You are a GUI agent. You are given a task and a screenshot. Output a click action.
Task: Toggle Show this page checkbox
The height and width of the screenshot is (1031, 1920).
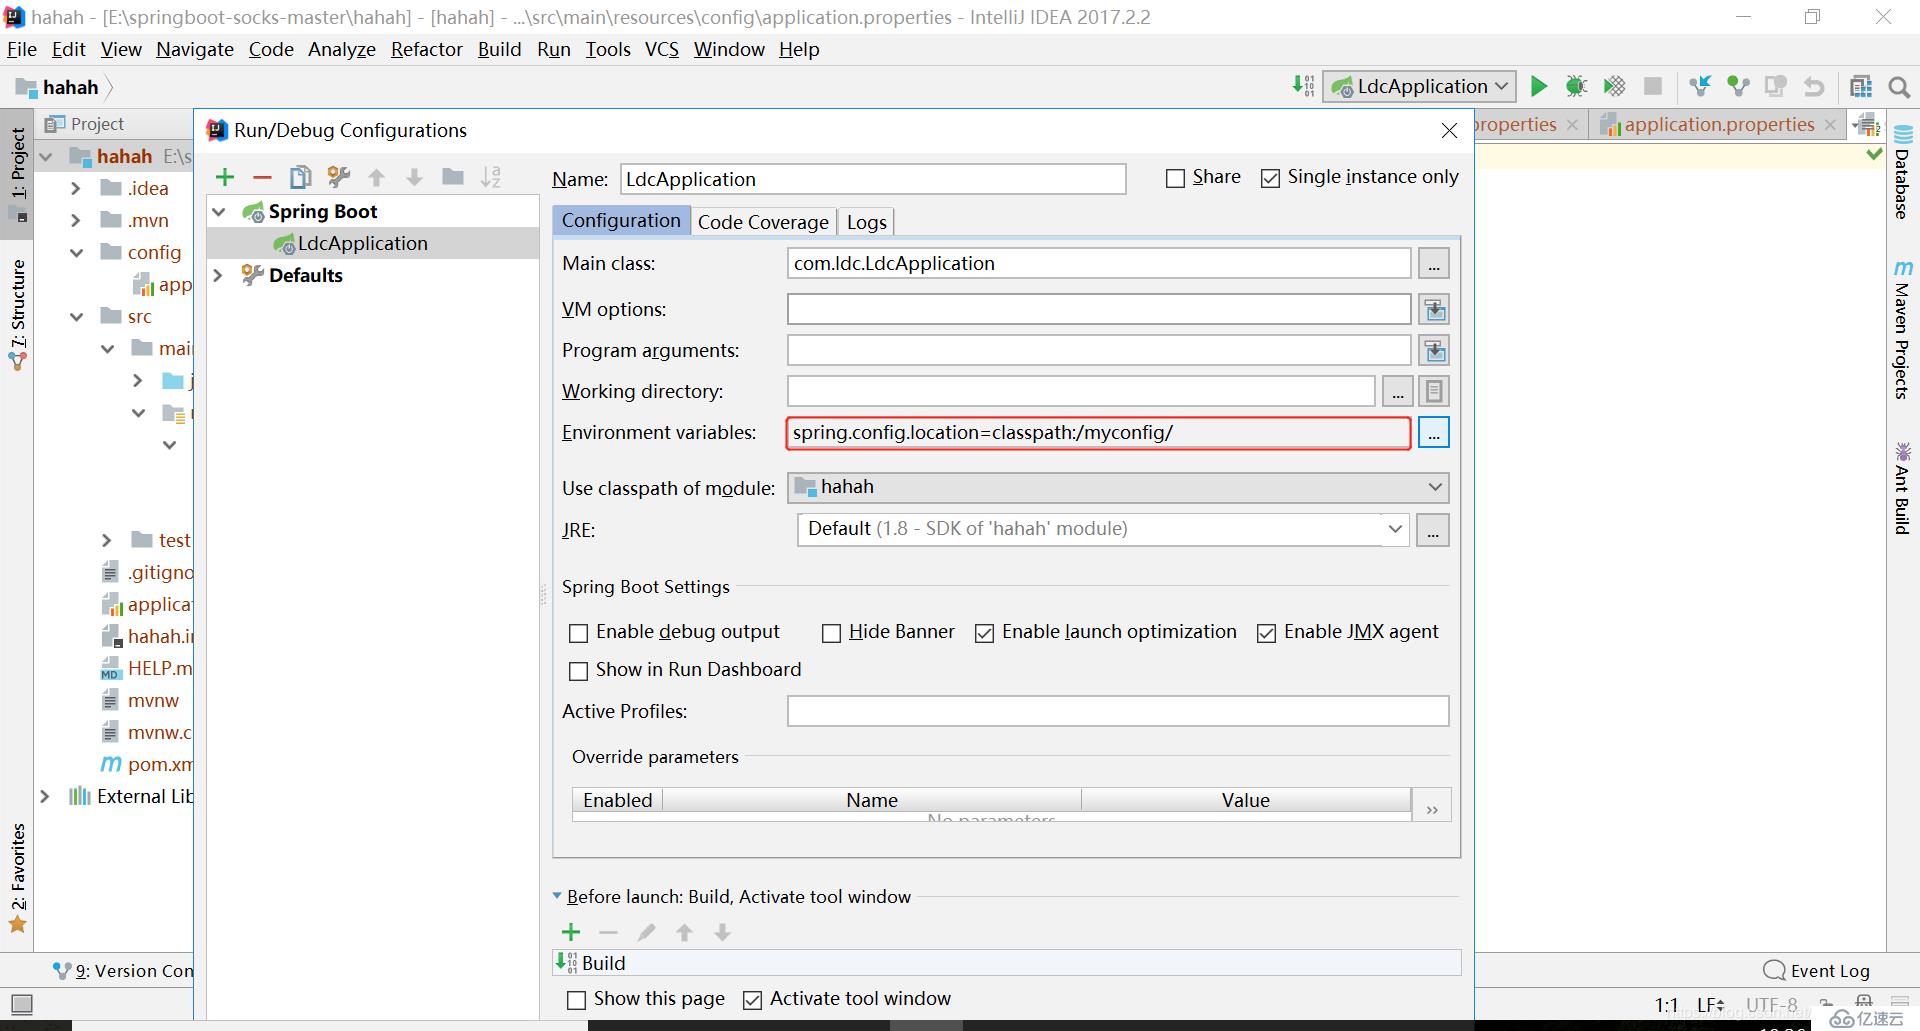point(576,1000)
